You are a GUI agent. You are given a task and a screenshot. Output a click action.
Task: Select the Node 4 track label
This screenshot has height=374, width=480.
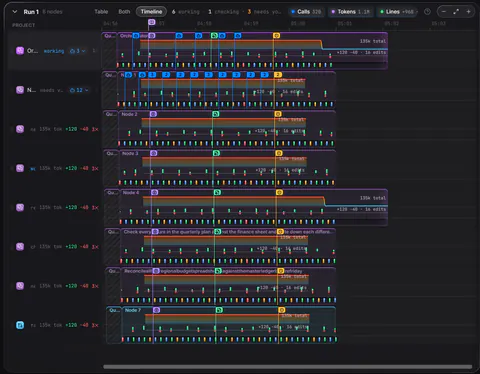131,192
